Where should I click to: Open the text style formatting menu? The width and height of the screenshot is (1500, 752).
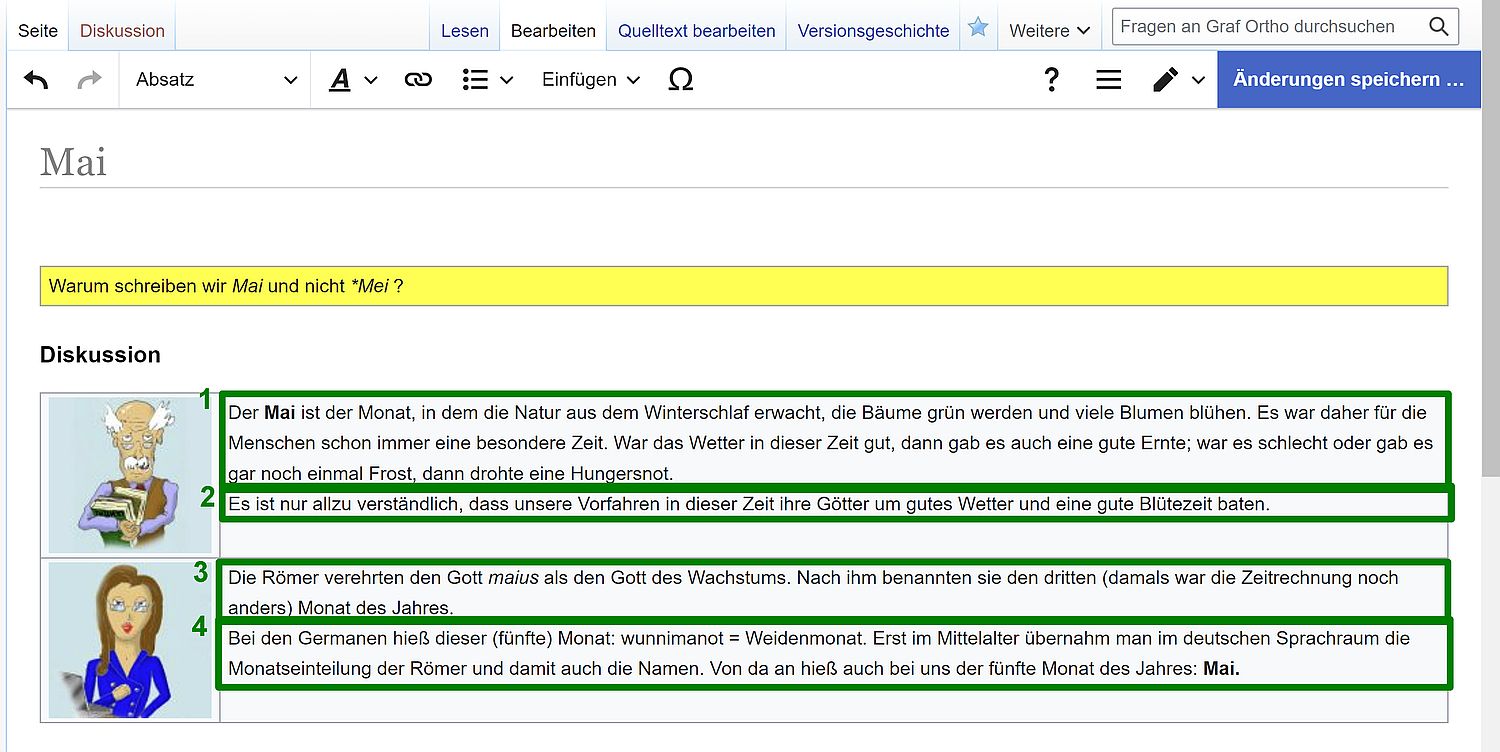(x=352, y=80)
